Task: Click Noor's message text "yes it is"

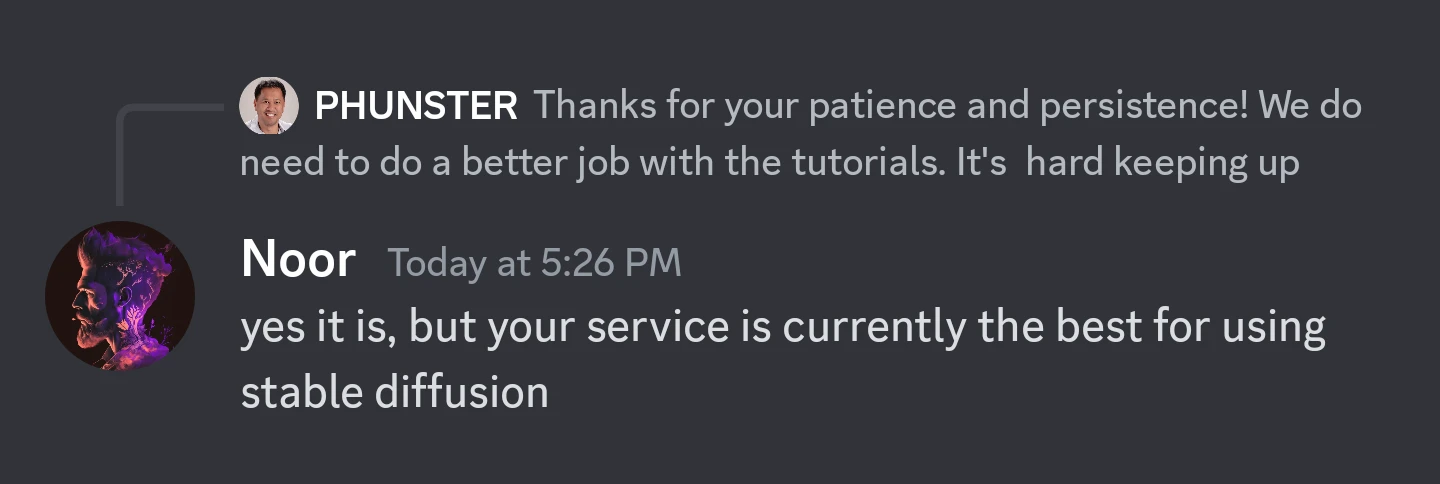Action: pos(318,329)
